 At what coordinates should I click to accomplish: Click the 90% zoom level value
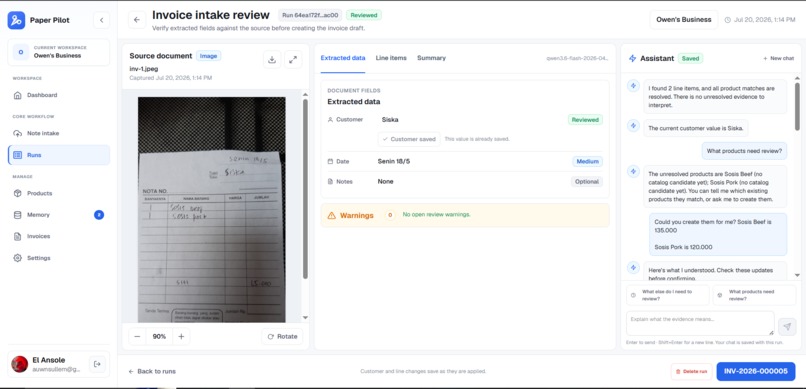click(x=159, y=337)
